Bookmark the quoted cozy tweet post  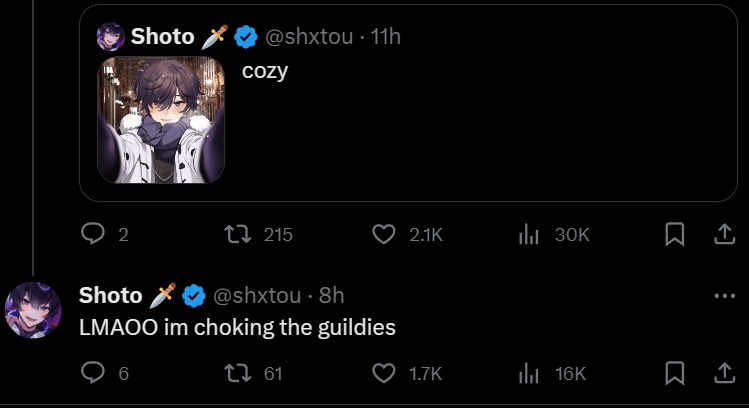(x=674, y=234)
